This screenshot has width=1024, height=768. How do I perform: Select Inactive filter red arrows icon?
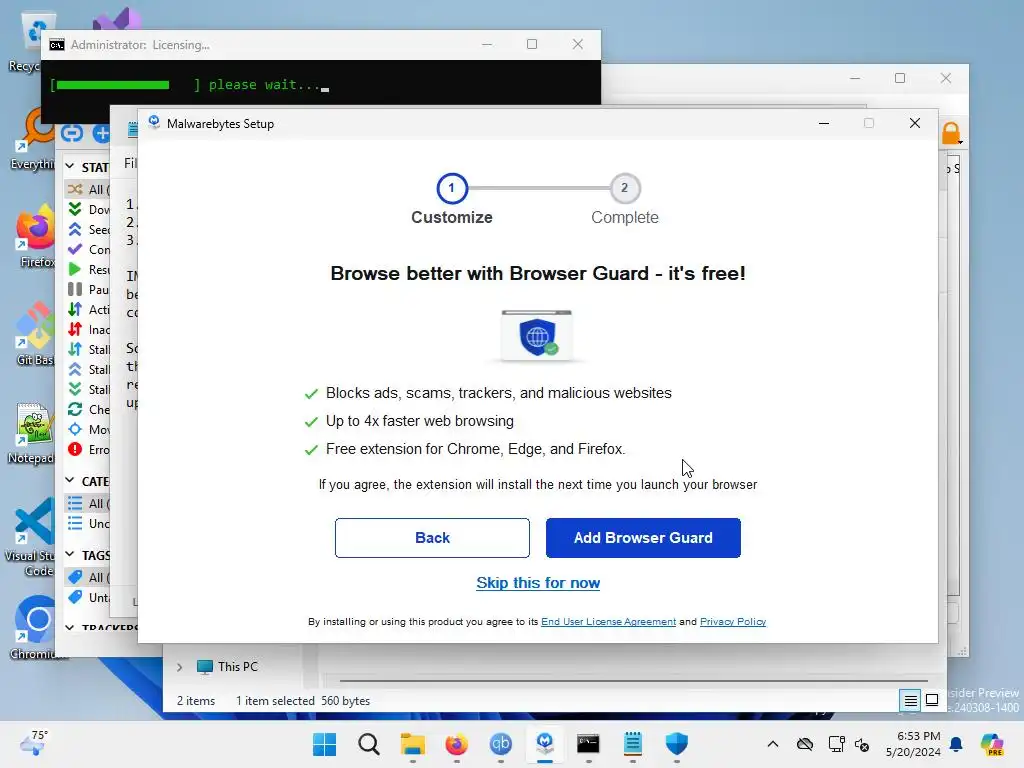(75, 329)
